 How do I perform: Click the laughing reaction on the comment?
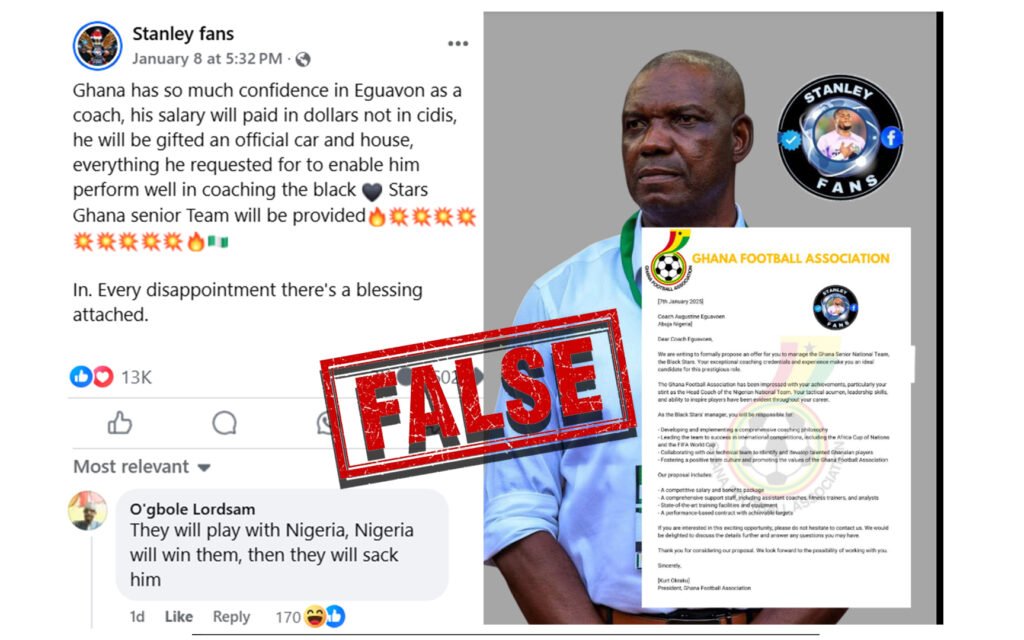click(x=315, y=616)
